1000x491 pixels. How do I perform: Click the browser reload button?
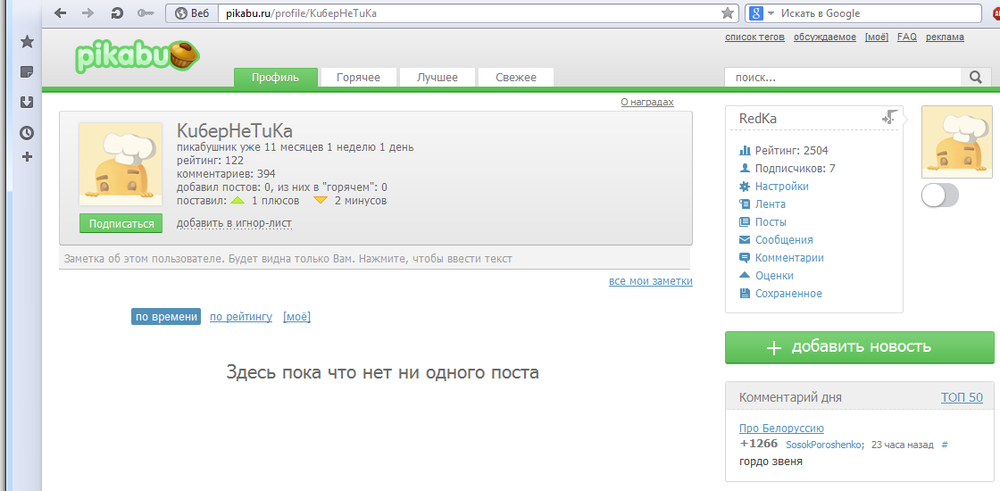[117, 13]
